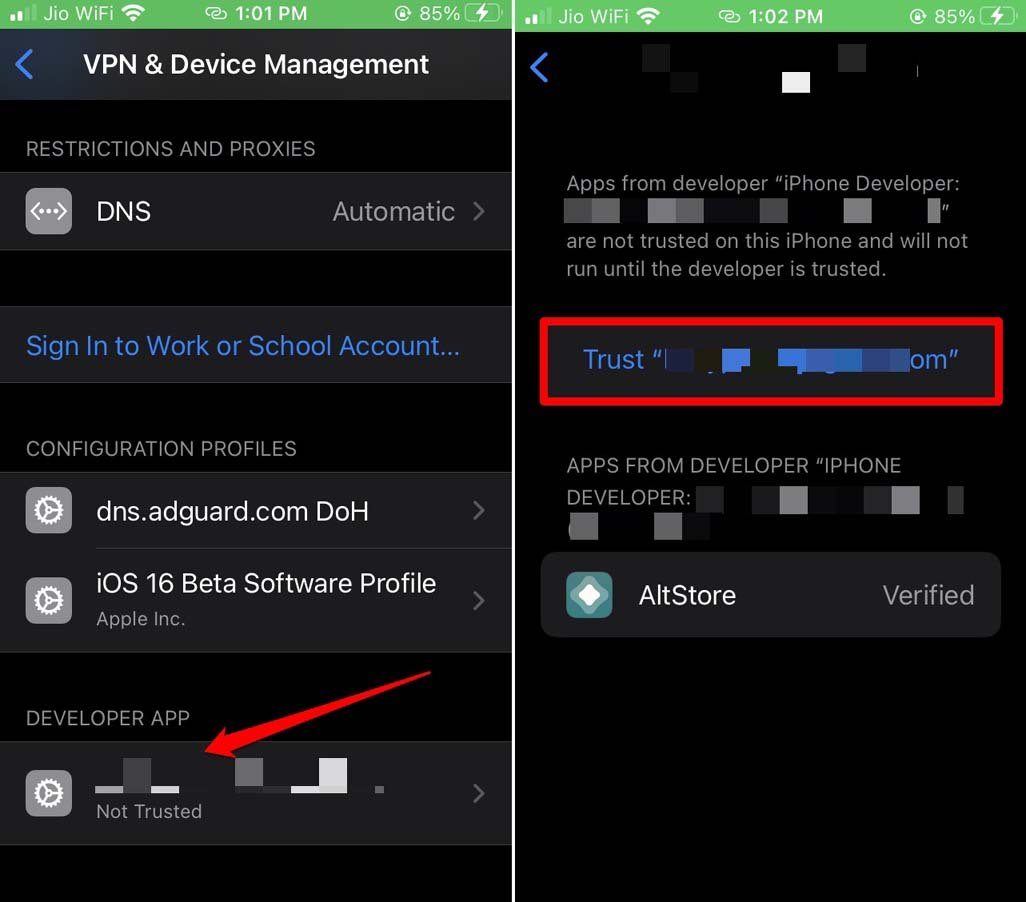Image resolution: width=1026 pixels, height=902 pixels.
Task: Tap VPN & Device Management title
Action: pos(256,64)
